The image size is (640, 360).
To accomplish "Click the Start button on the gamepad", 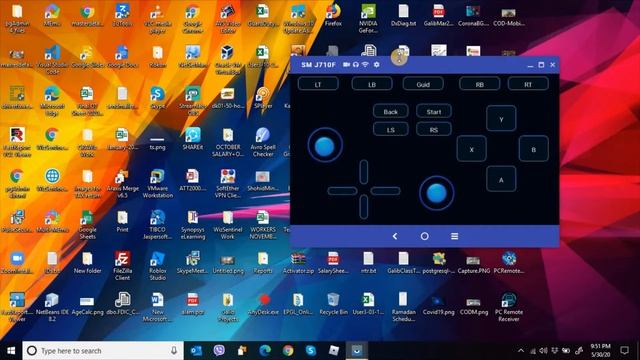I will tap(433, 111).
